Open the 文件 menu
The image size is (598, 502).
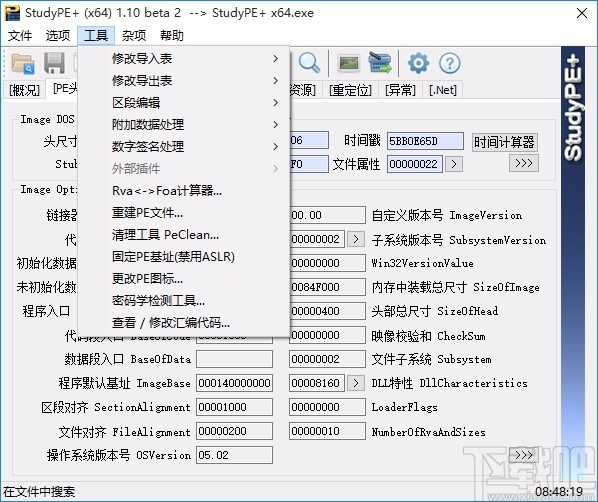pyautogui.click(x=20, y=35)
